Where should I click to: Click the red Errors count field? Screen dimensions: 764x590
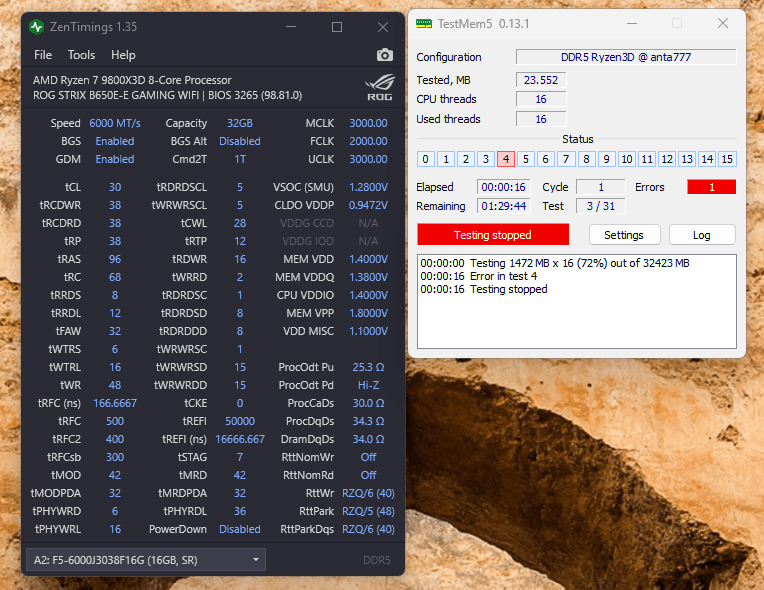(711, 187)
